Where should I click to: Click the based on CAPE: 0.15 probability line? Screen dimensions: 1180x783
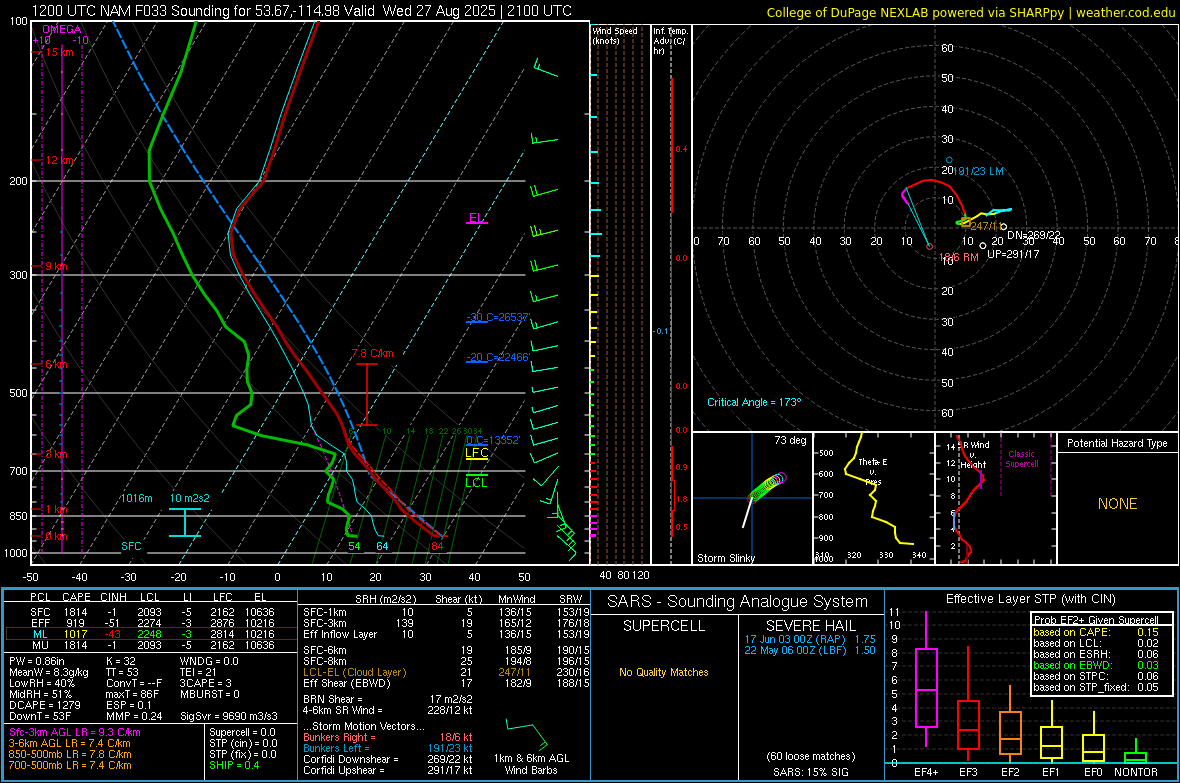1096,632
